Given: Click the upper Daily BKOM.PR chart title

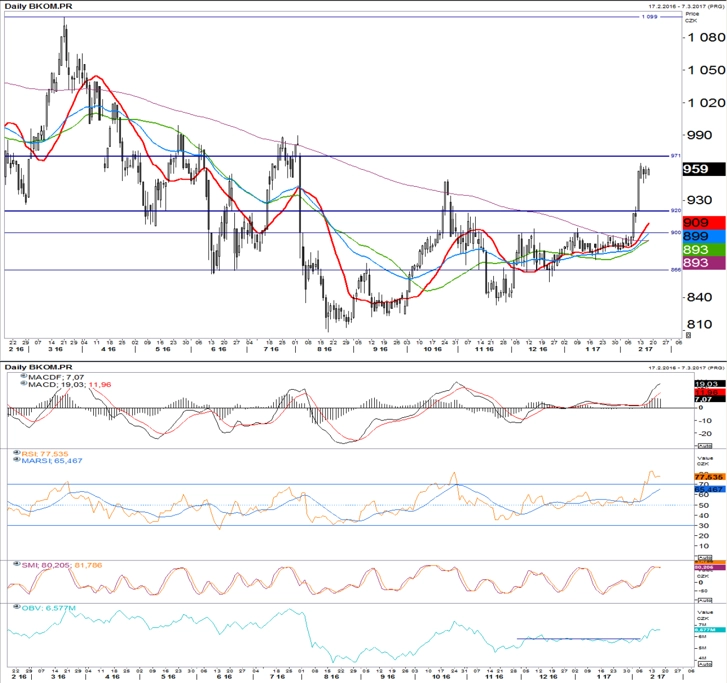Looking at the screenshot, I should point(38,6).
